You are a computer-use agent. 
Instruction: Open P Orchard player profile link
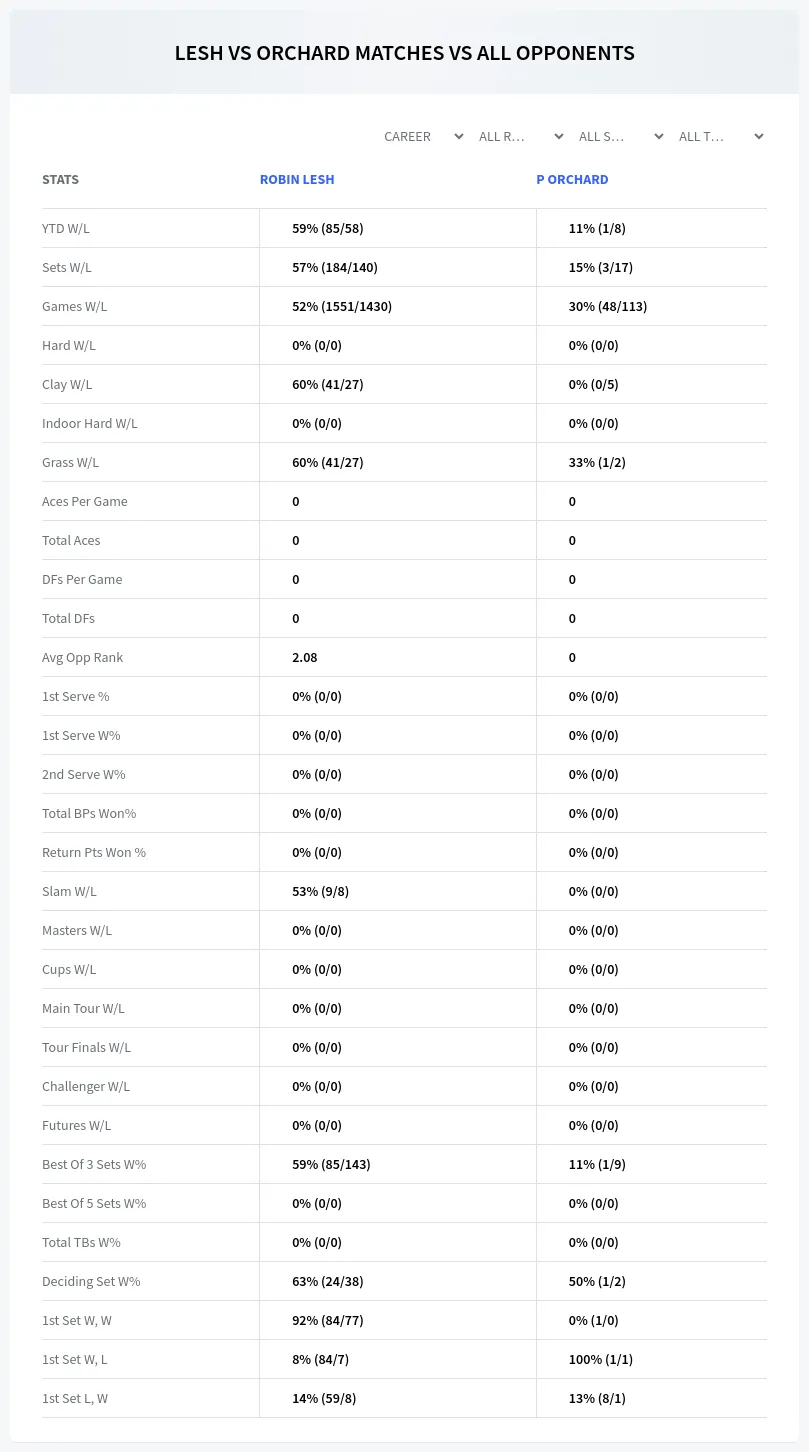572,180
